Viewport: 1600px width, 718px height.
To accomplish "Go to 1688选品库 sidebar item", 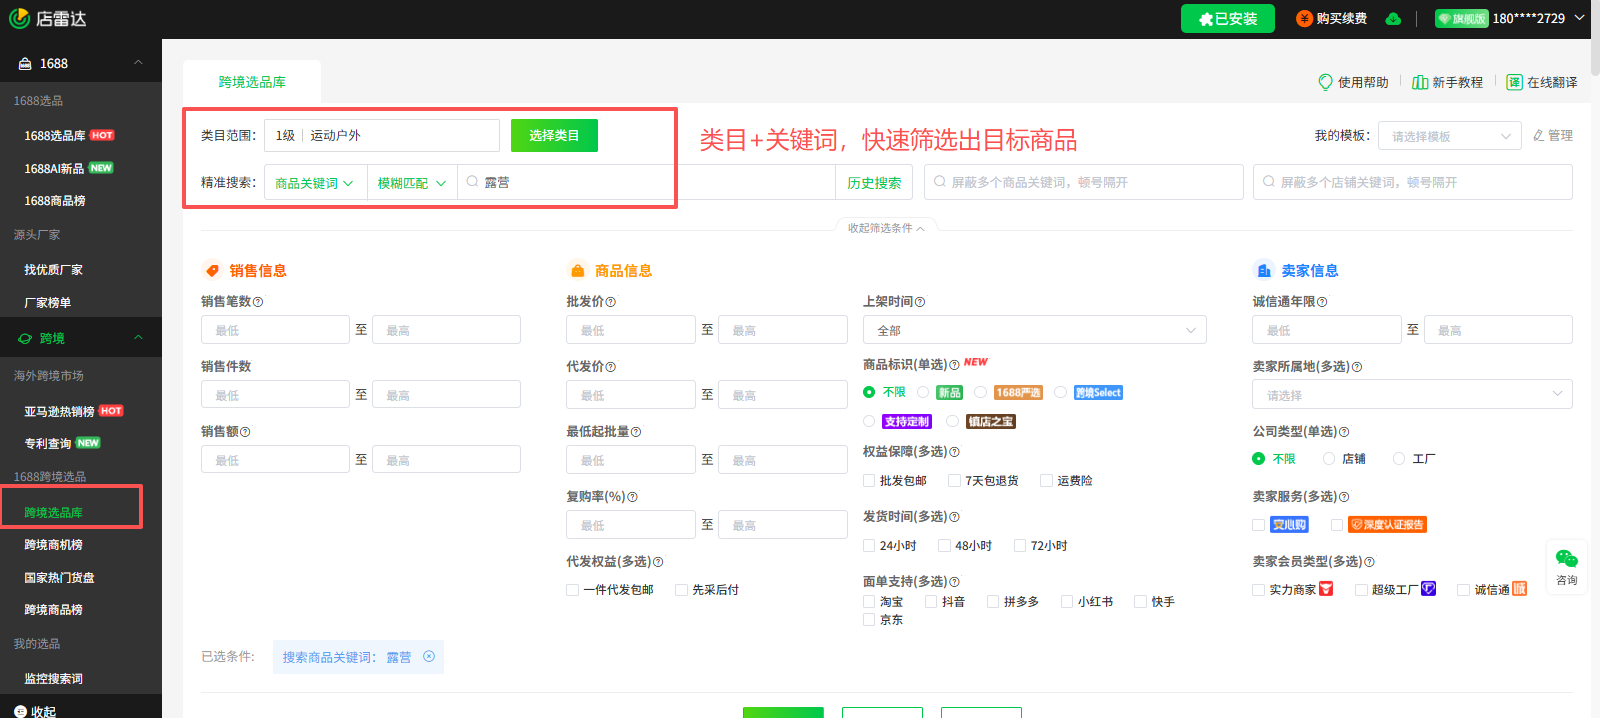I will pos(55,135).
